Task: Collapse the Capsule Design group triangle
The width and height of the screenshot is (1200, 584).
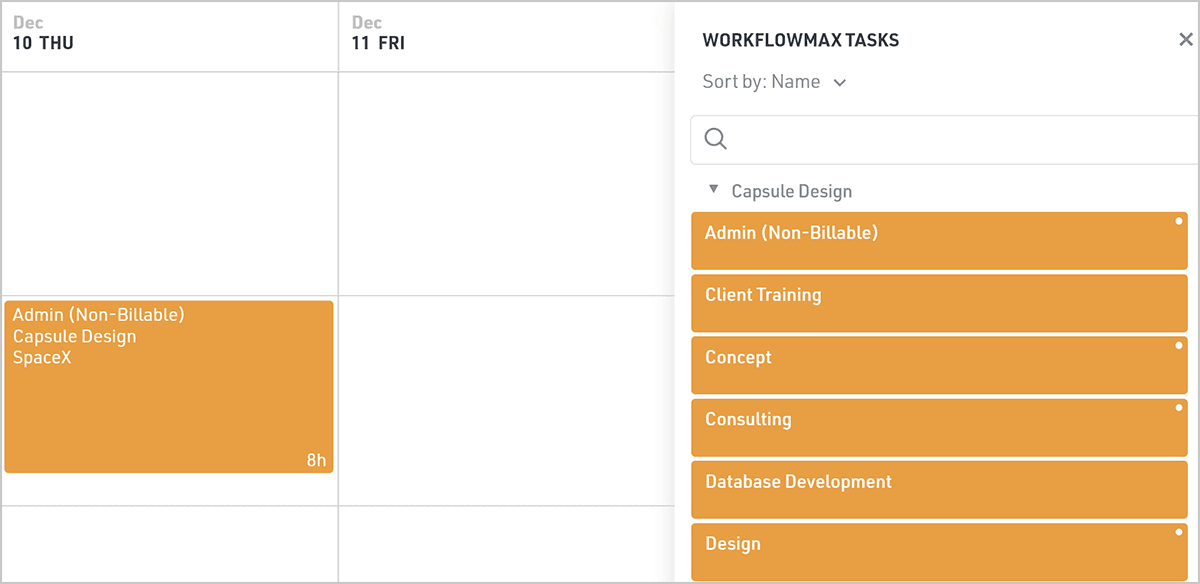Action: (713, 189)
